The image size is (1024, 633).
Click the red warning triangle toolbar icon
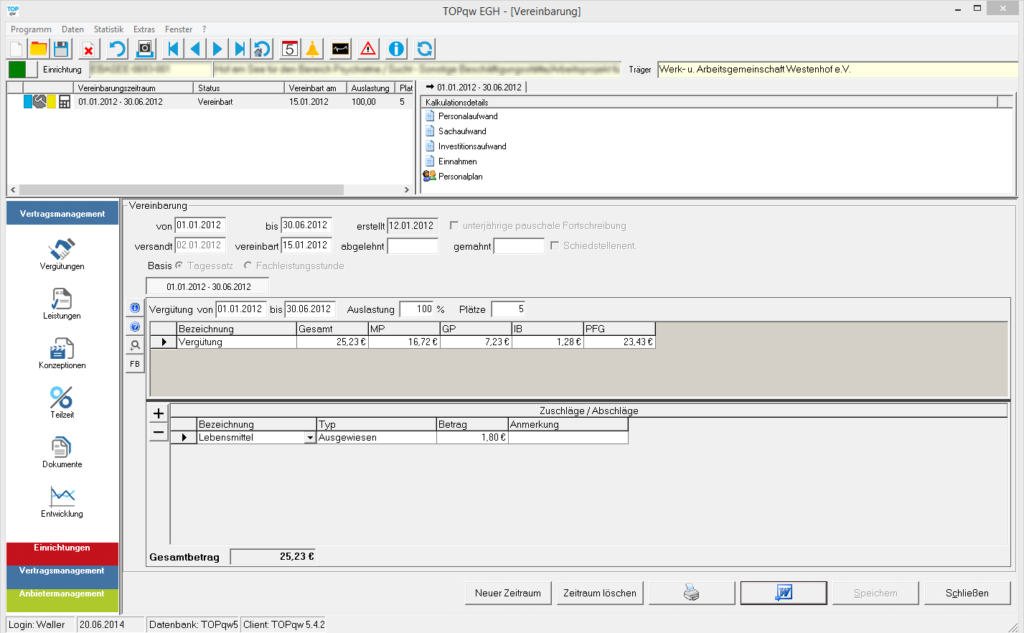click(369, 48)
